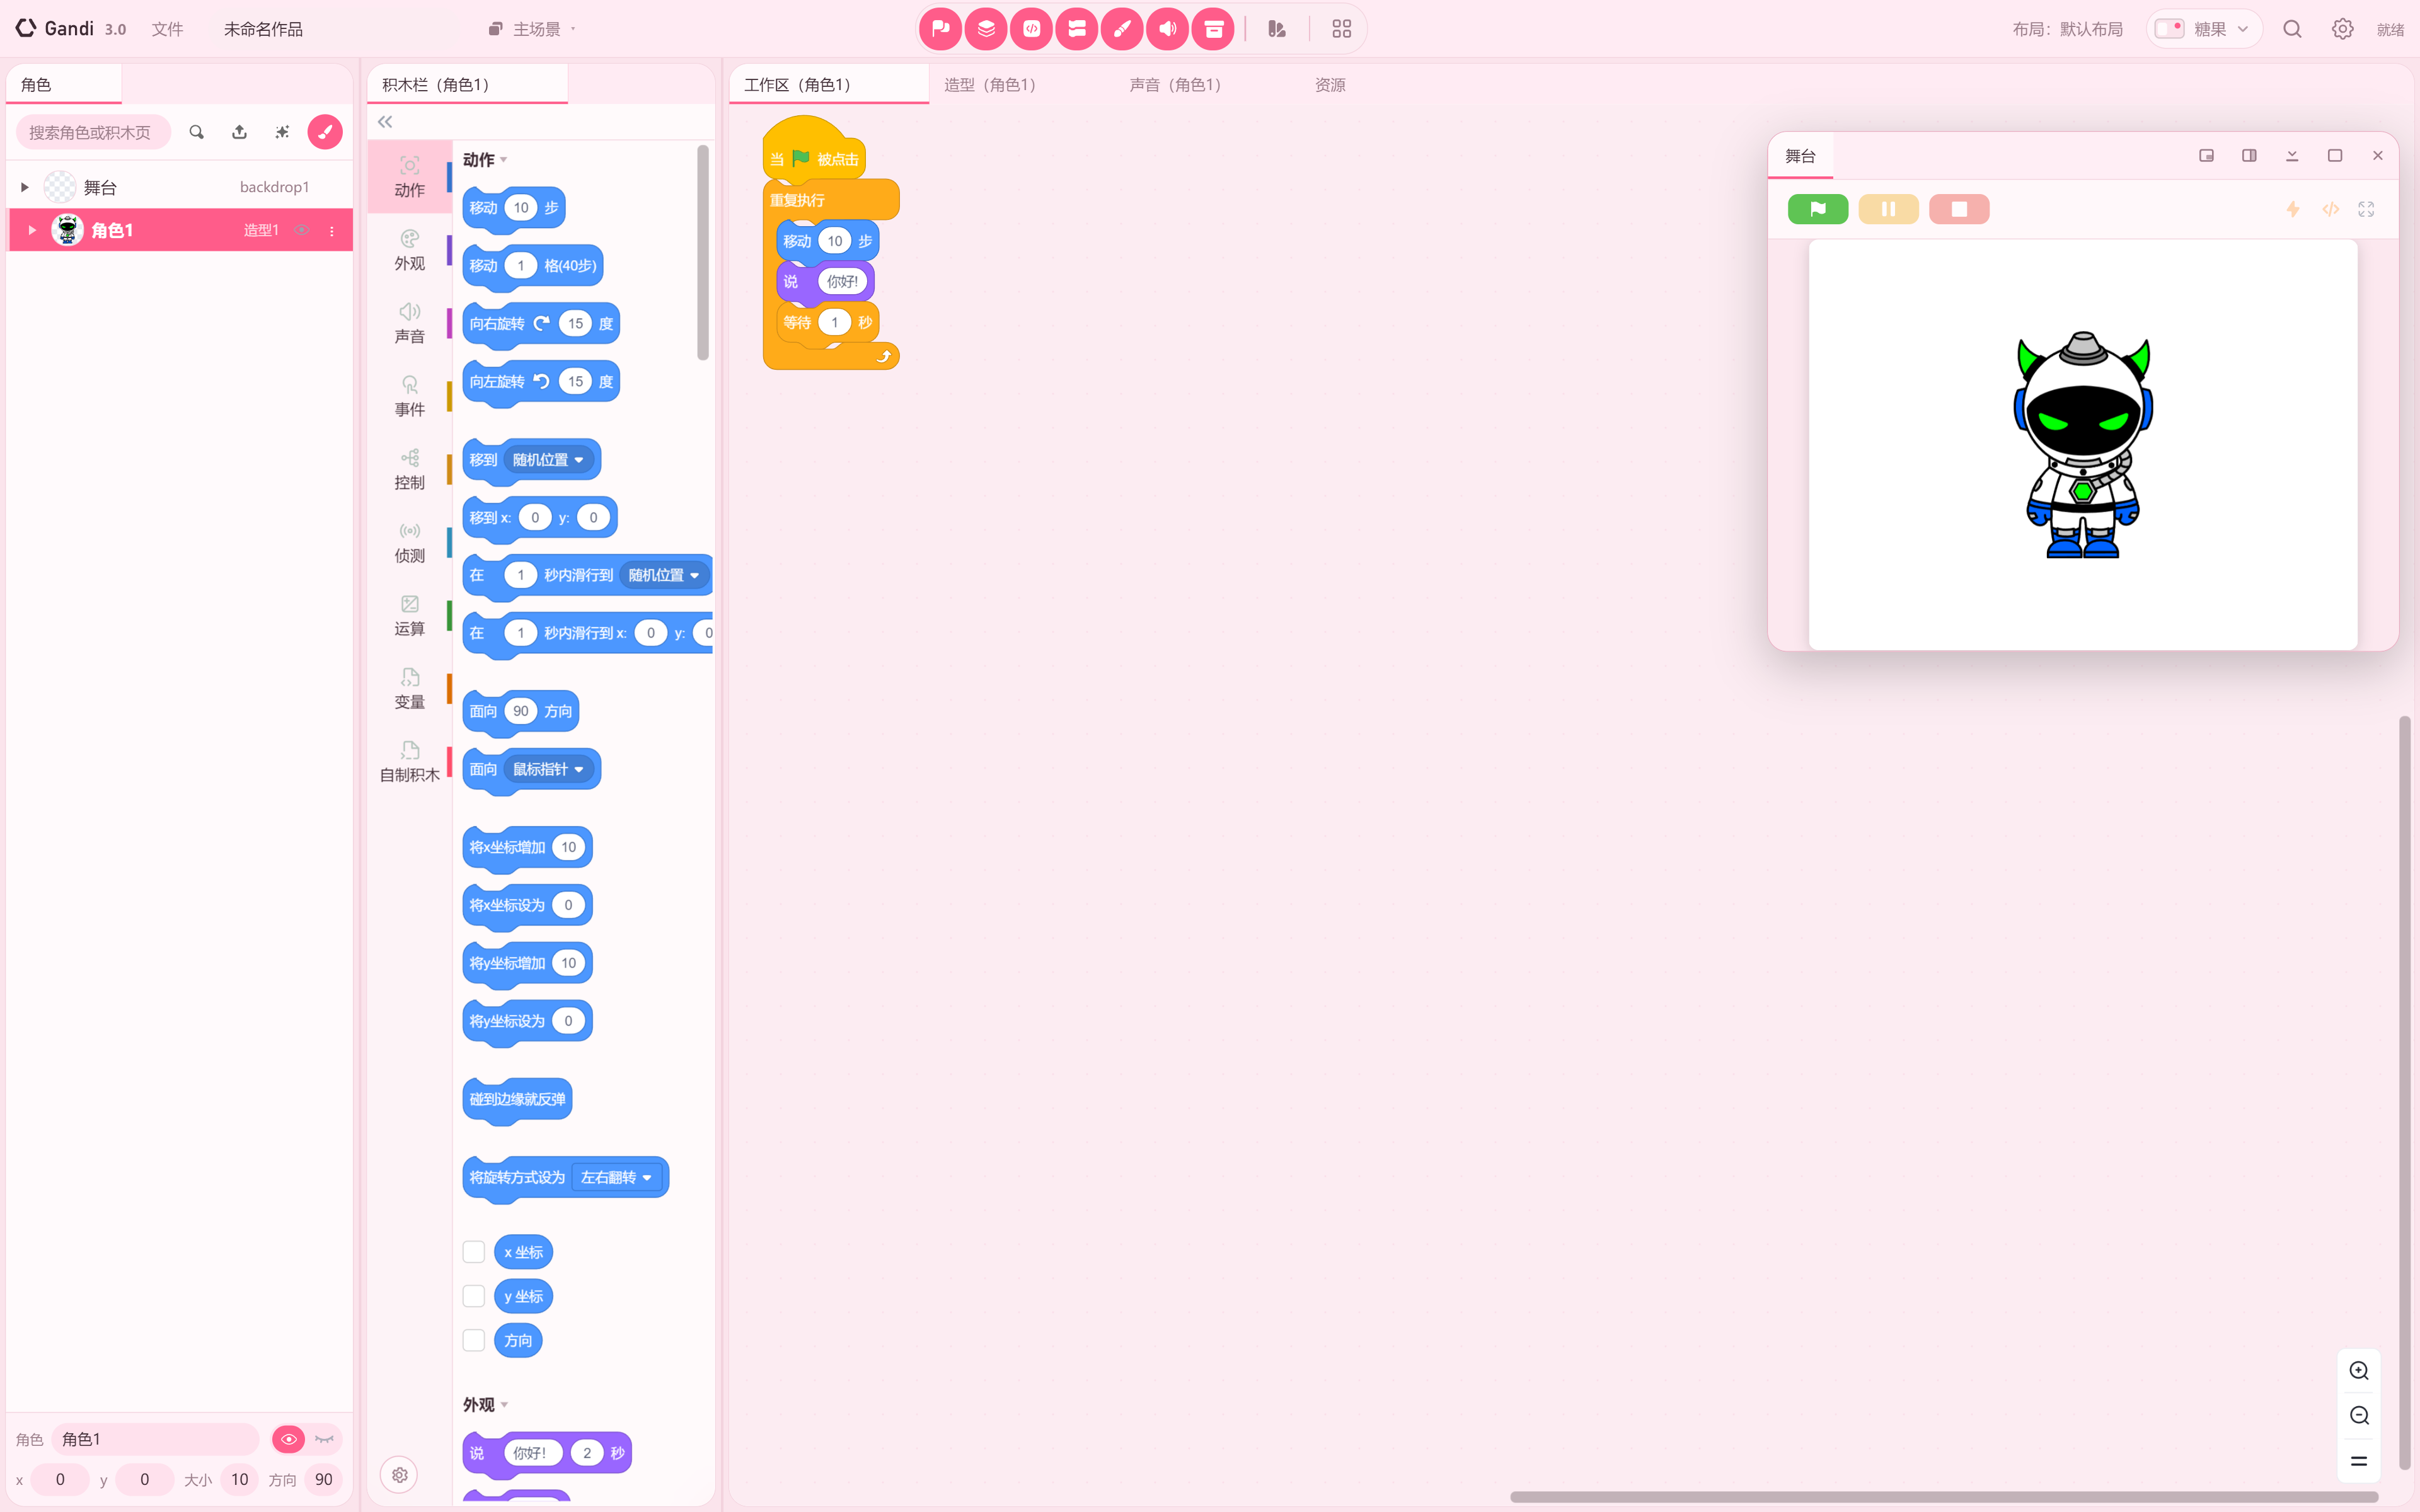Click the code icon in top toolbar
The width and height of the screenshot is (2420, 1512).
pos(1031,29)
